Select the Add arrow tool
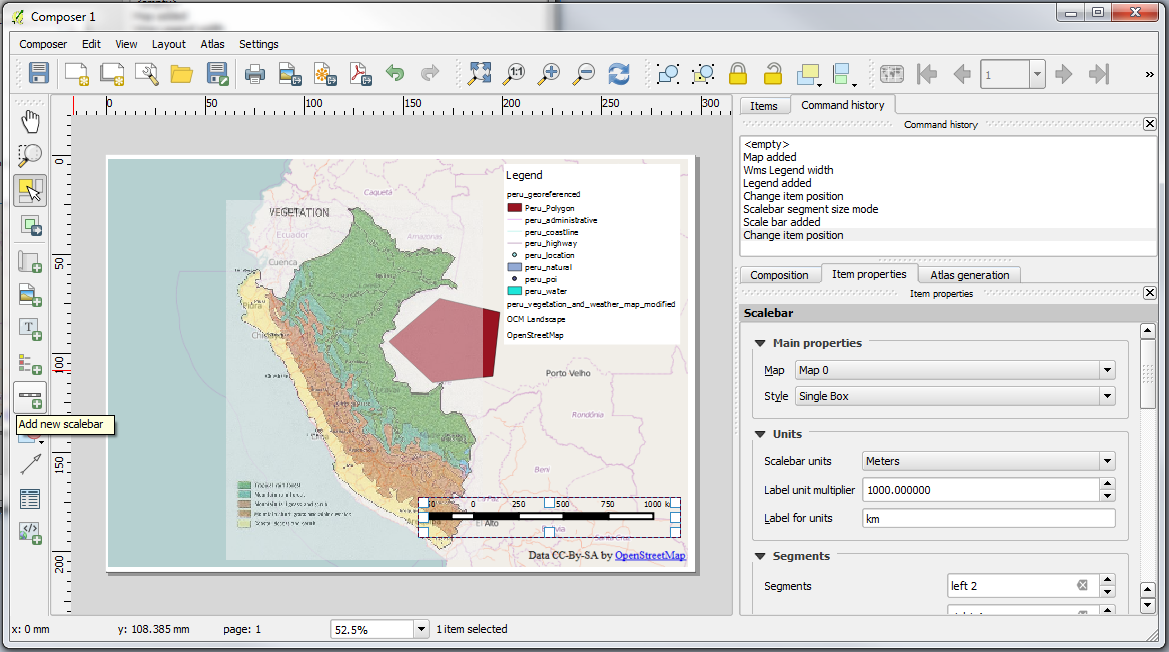 coord(30,464)
